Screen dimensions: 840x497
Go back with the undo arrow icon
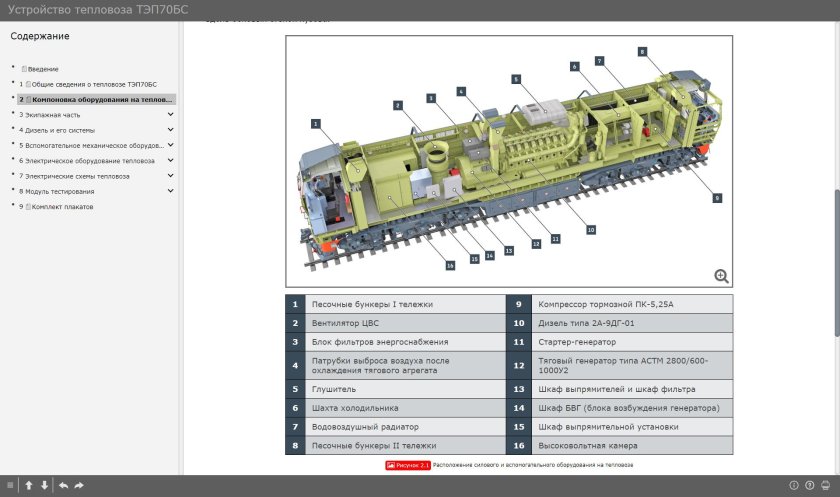pyautogui.click(x=64, y=485)
